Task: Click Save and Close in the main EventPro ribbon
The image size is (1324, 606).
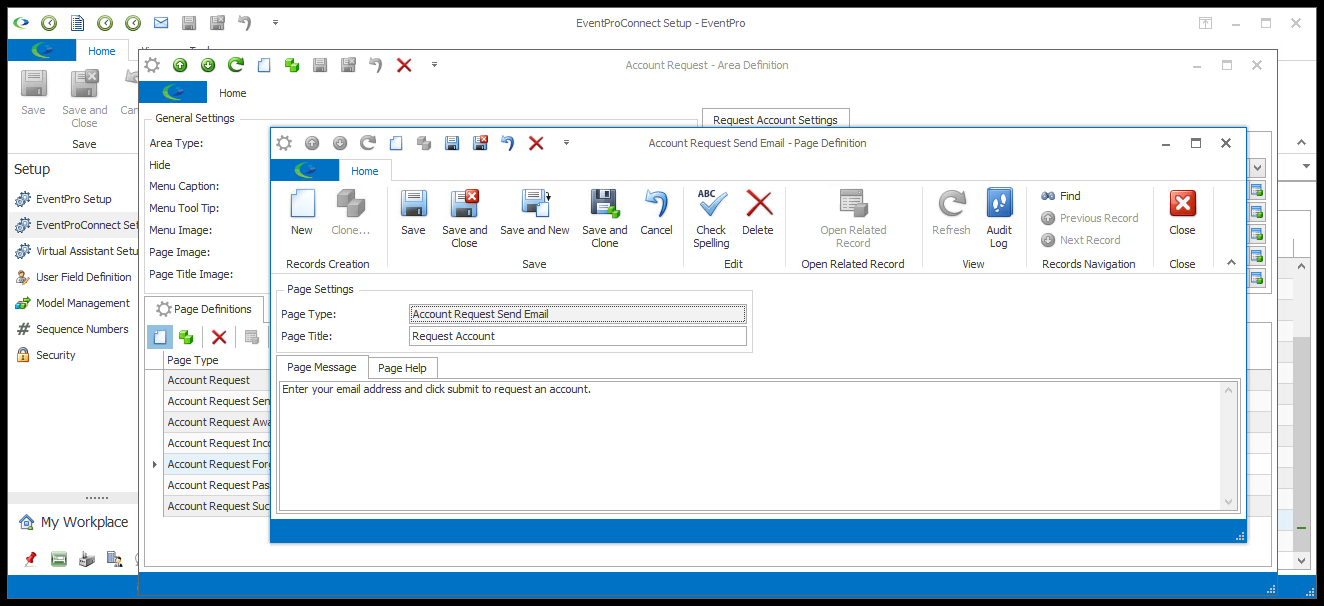Action: point(84,99)
